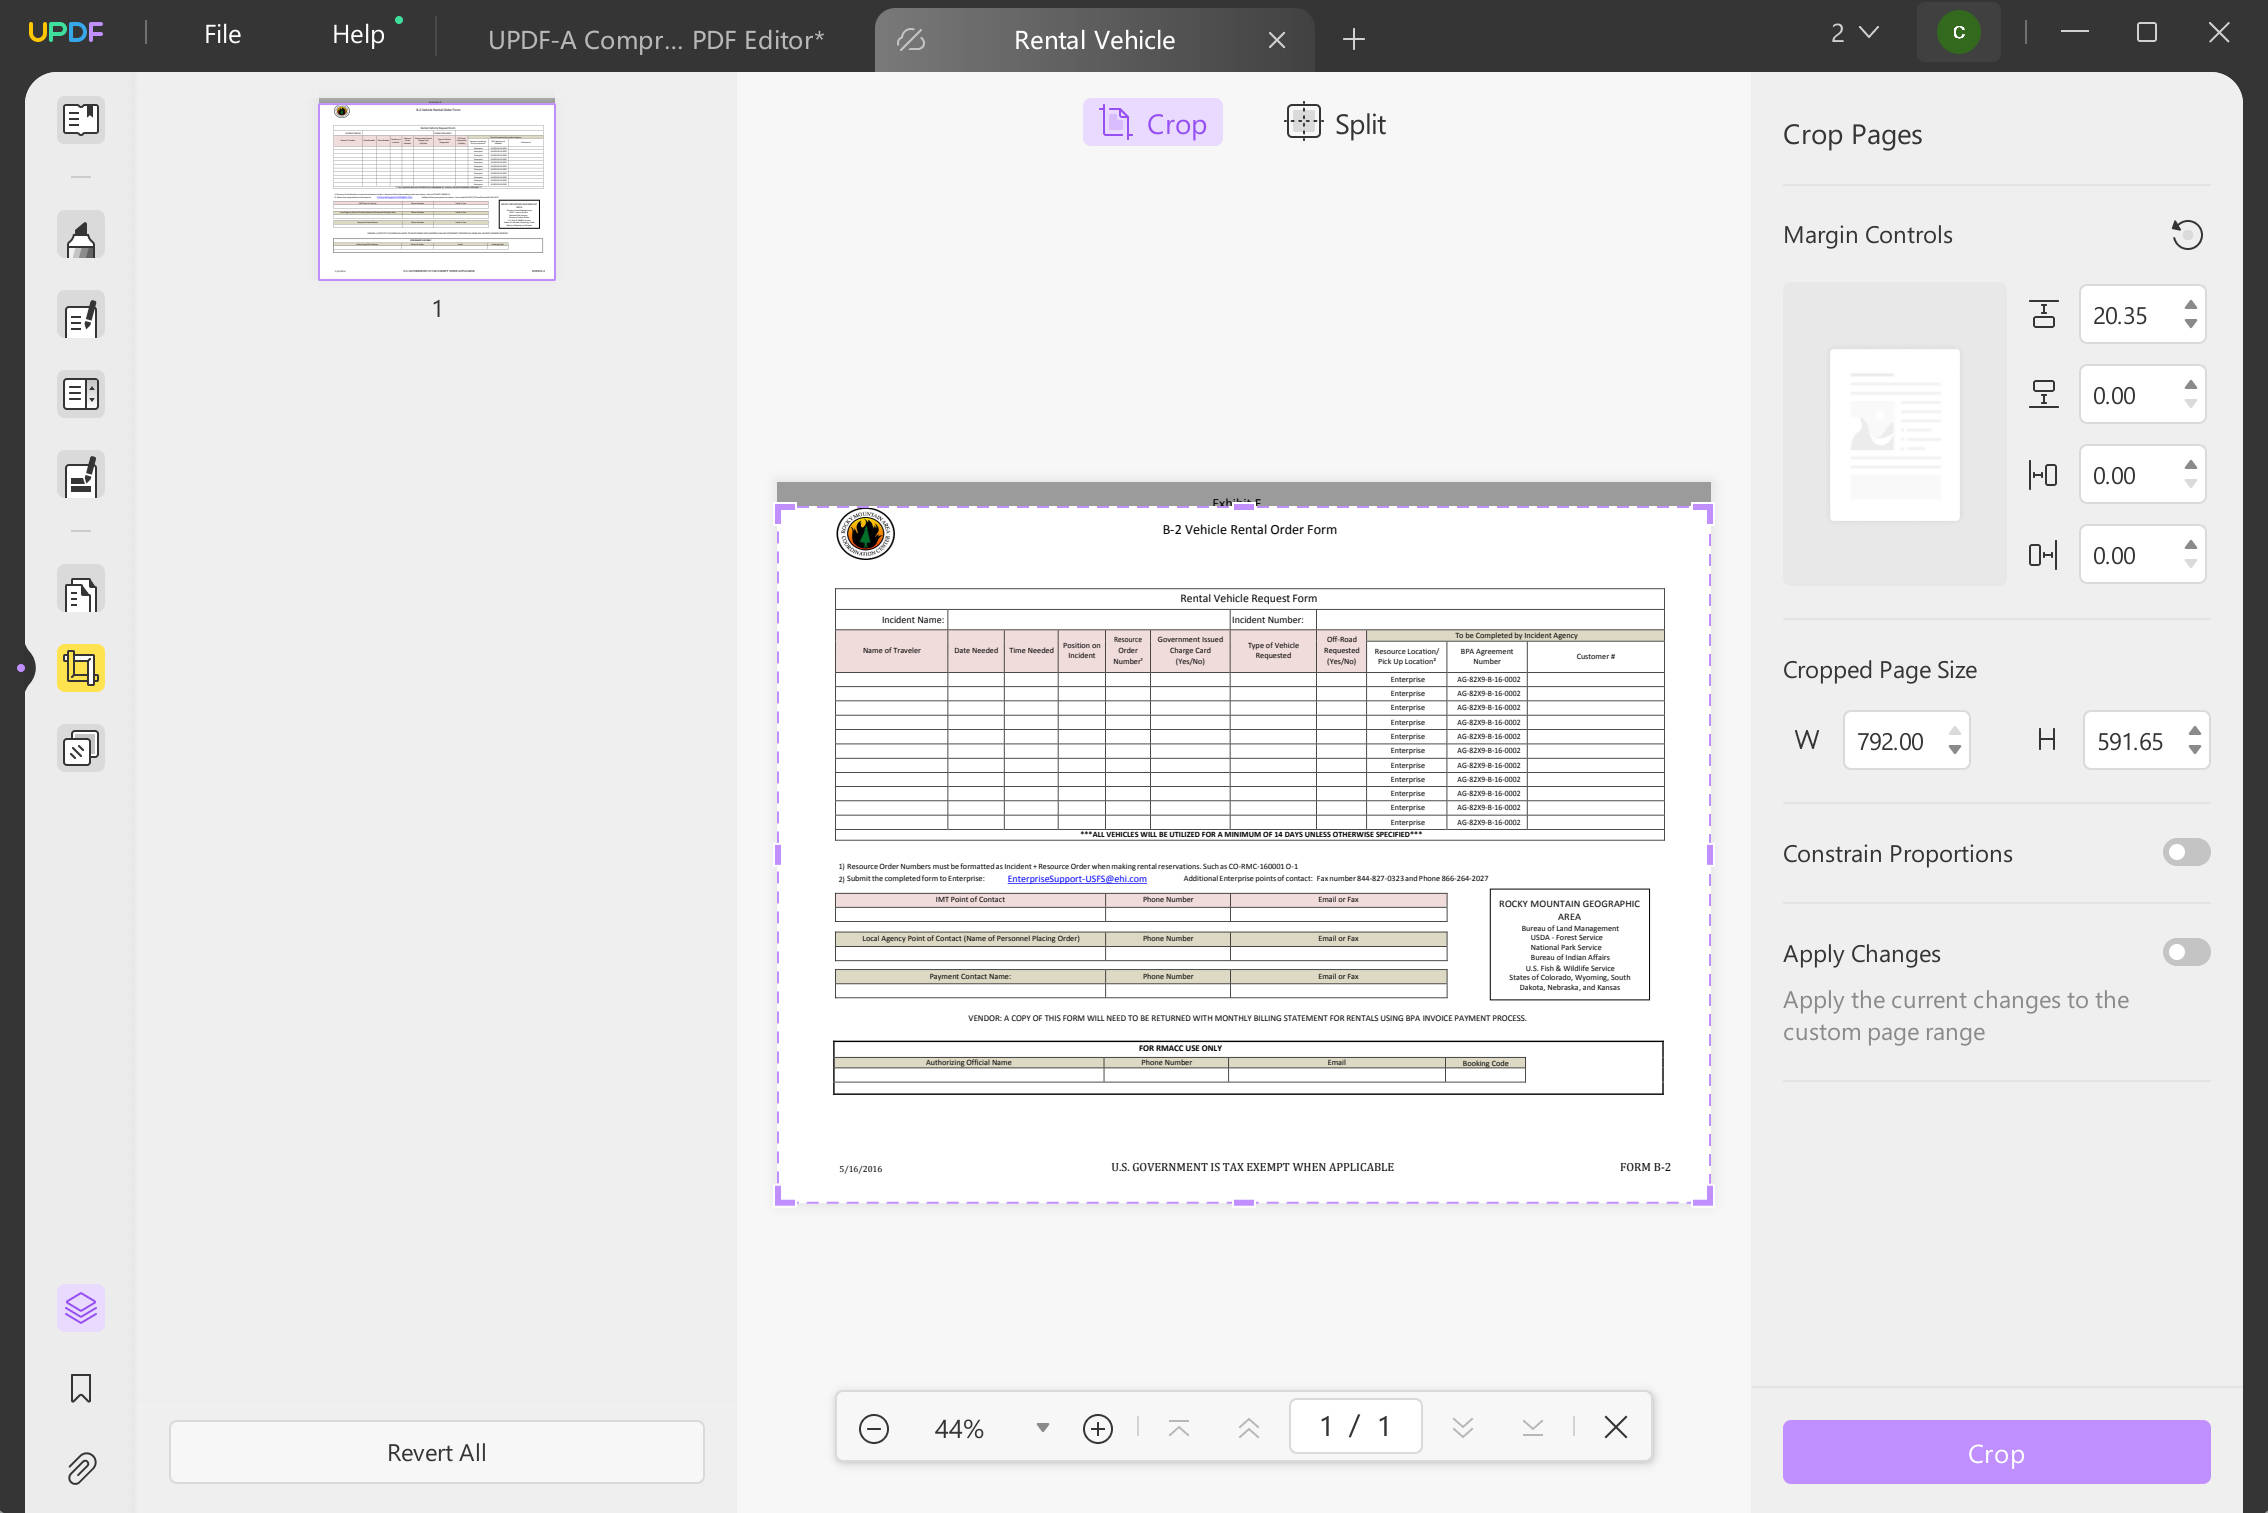Open the Edit PDF tool

(80, 315)
